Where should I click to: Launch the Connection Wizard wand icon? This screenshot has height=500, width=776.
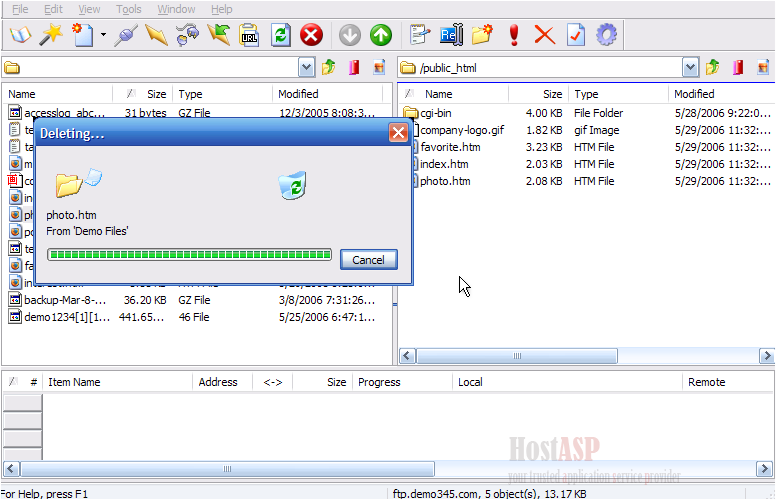[x=51, y=35]
